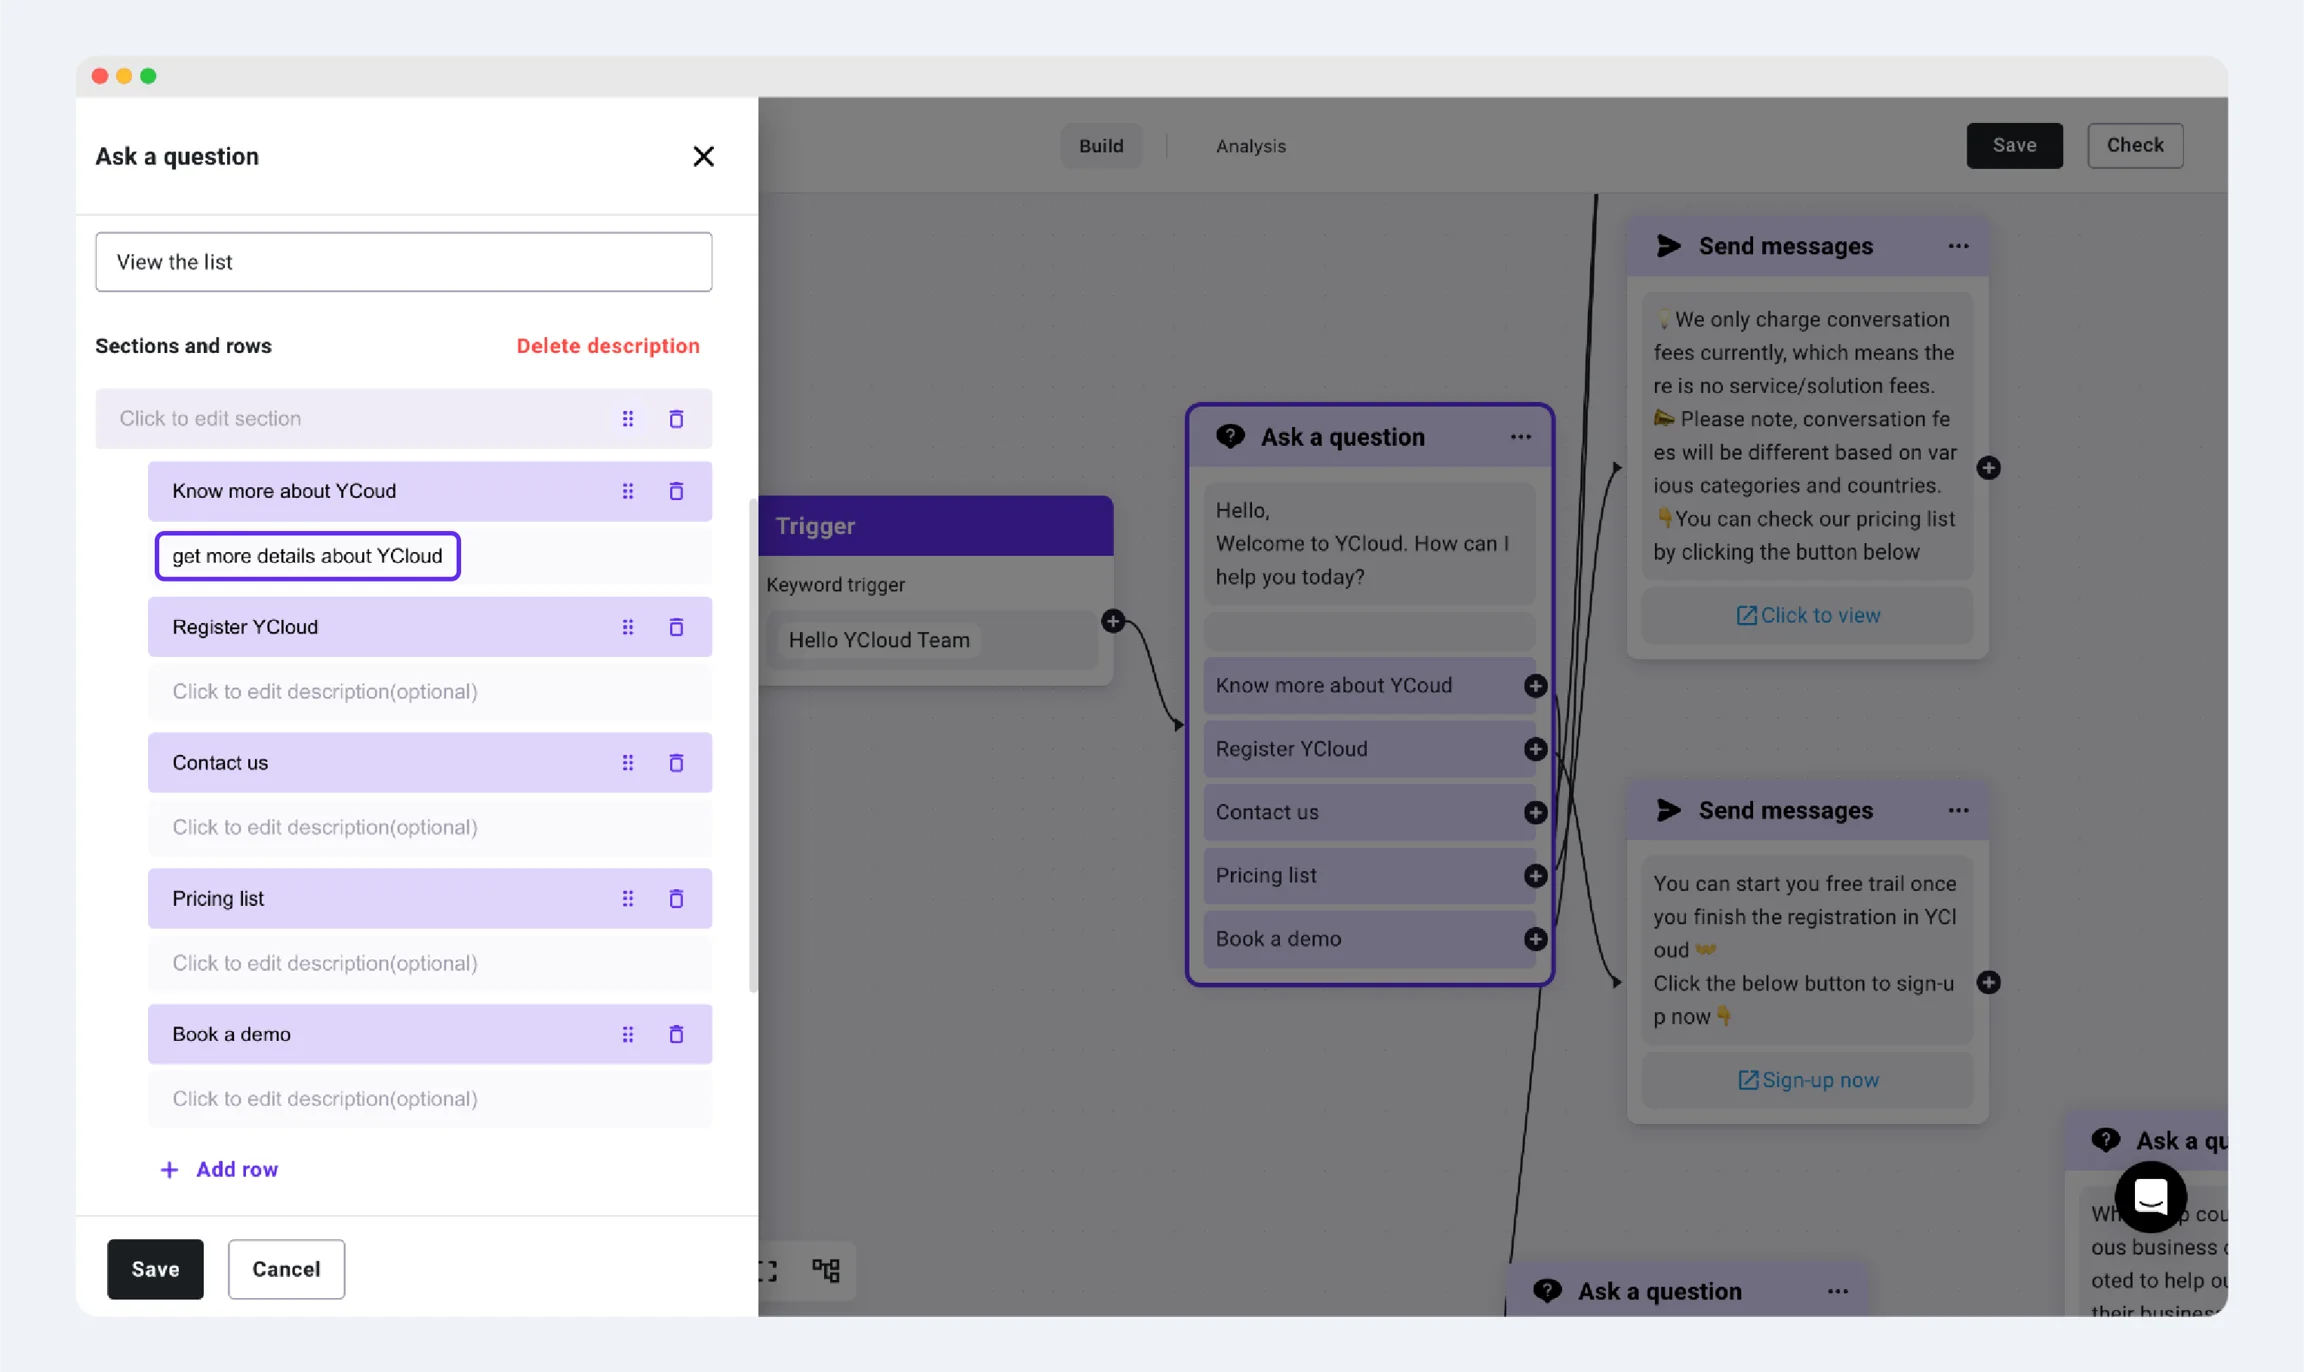
Task: Click drag handle for Book a demo row
Action: coord(628,1034)
